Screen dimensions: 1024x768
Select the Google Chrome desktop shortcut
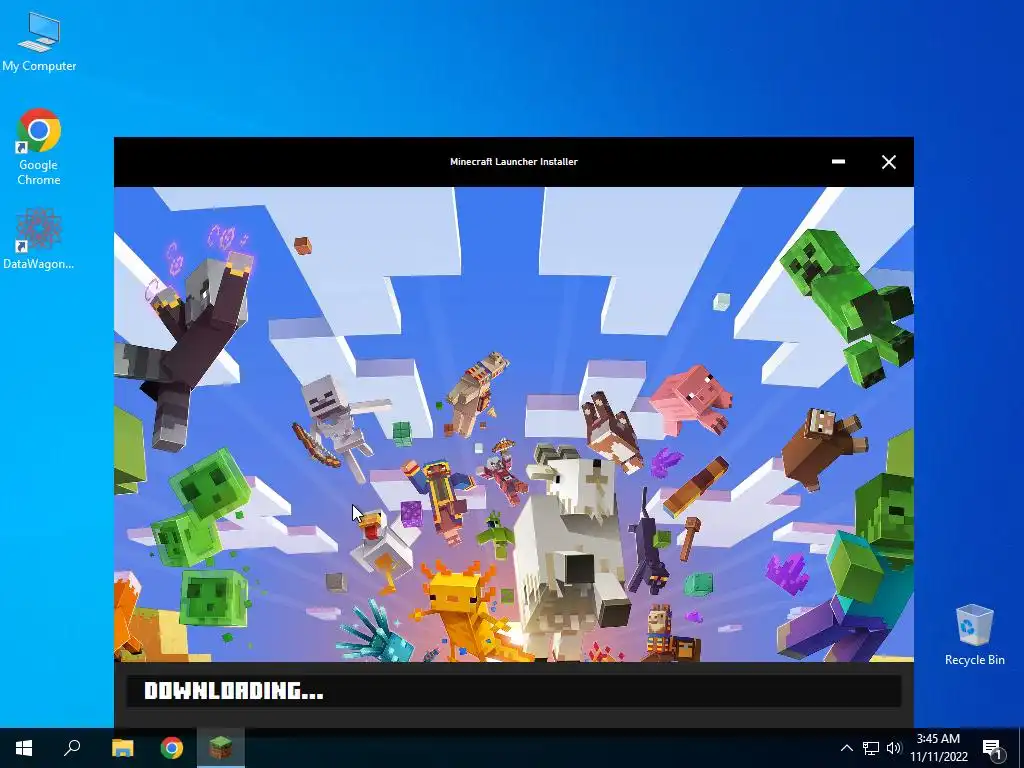(39, 147)
